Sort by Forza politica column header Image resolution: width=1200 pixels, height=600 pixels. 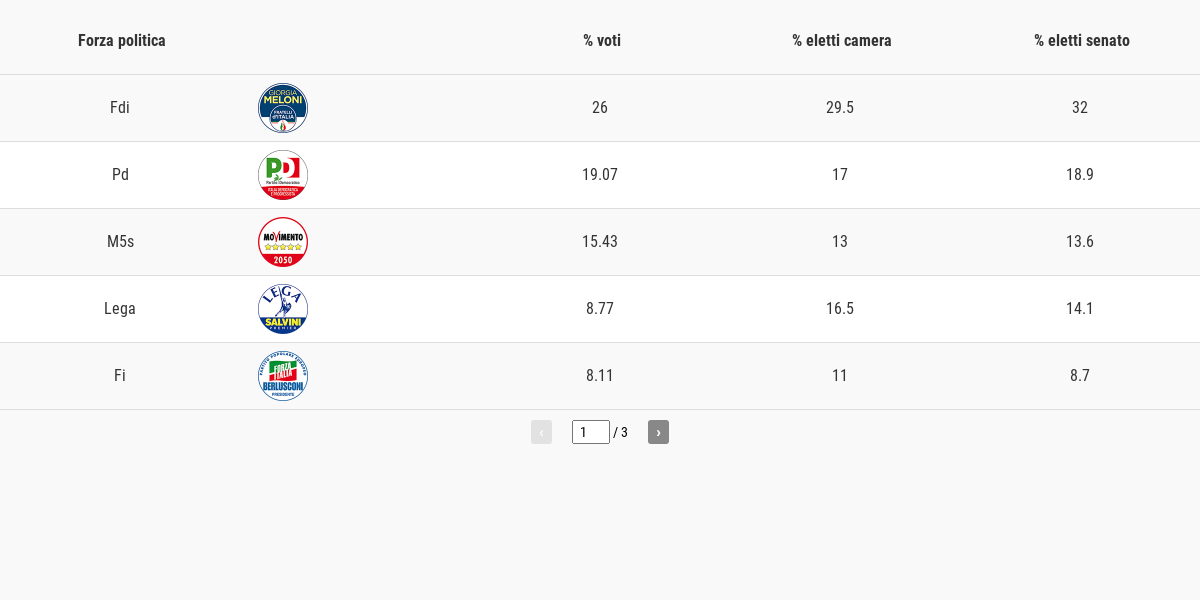(x=122, y=41)
